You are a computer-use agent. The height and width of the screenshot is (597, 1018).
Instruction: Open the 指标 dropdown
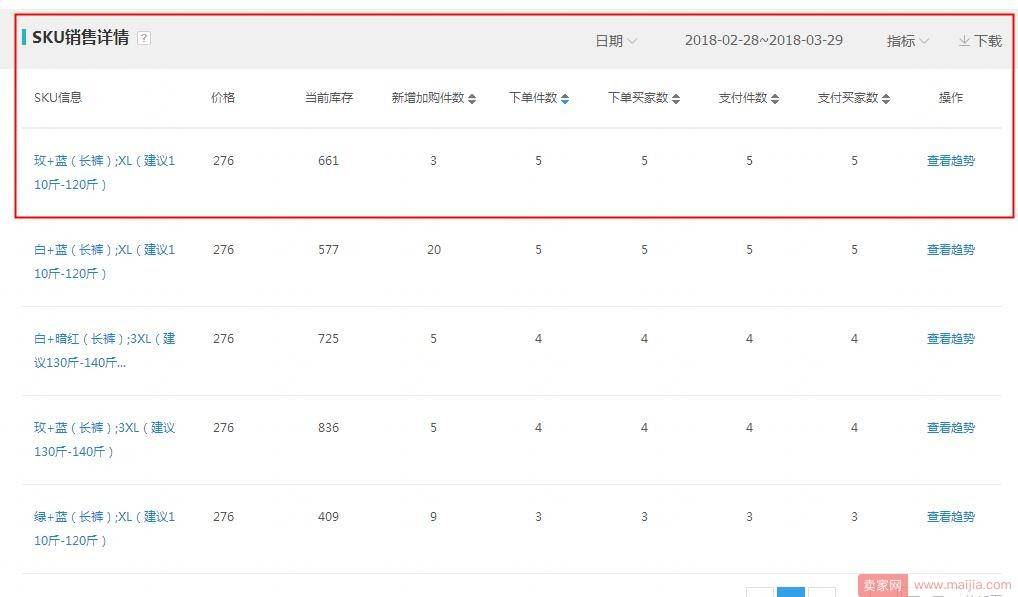(x=907, y=41)
